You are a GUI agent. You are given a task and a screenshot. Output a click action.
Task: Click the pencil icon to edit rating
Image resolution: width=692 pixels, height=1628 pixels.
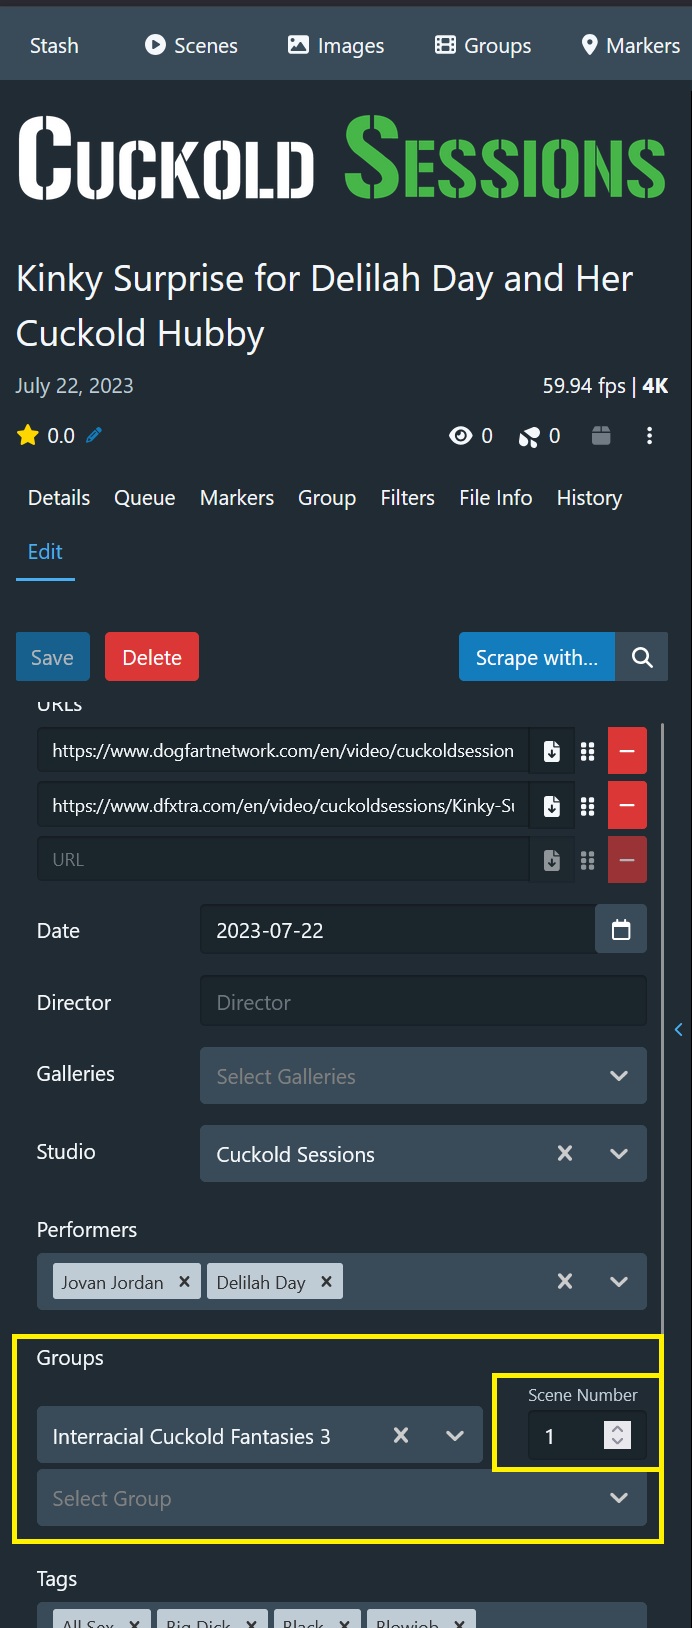[94, 435]
